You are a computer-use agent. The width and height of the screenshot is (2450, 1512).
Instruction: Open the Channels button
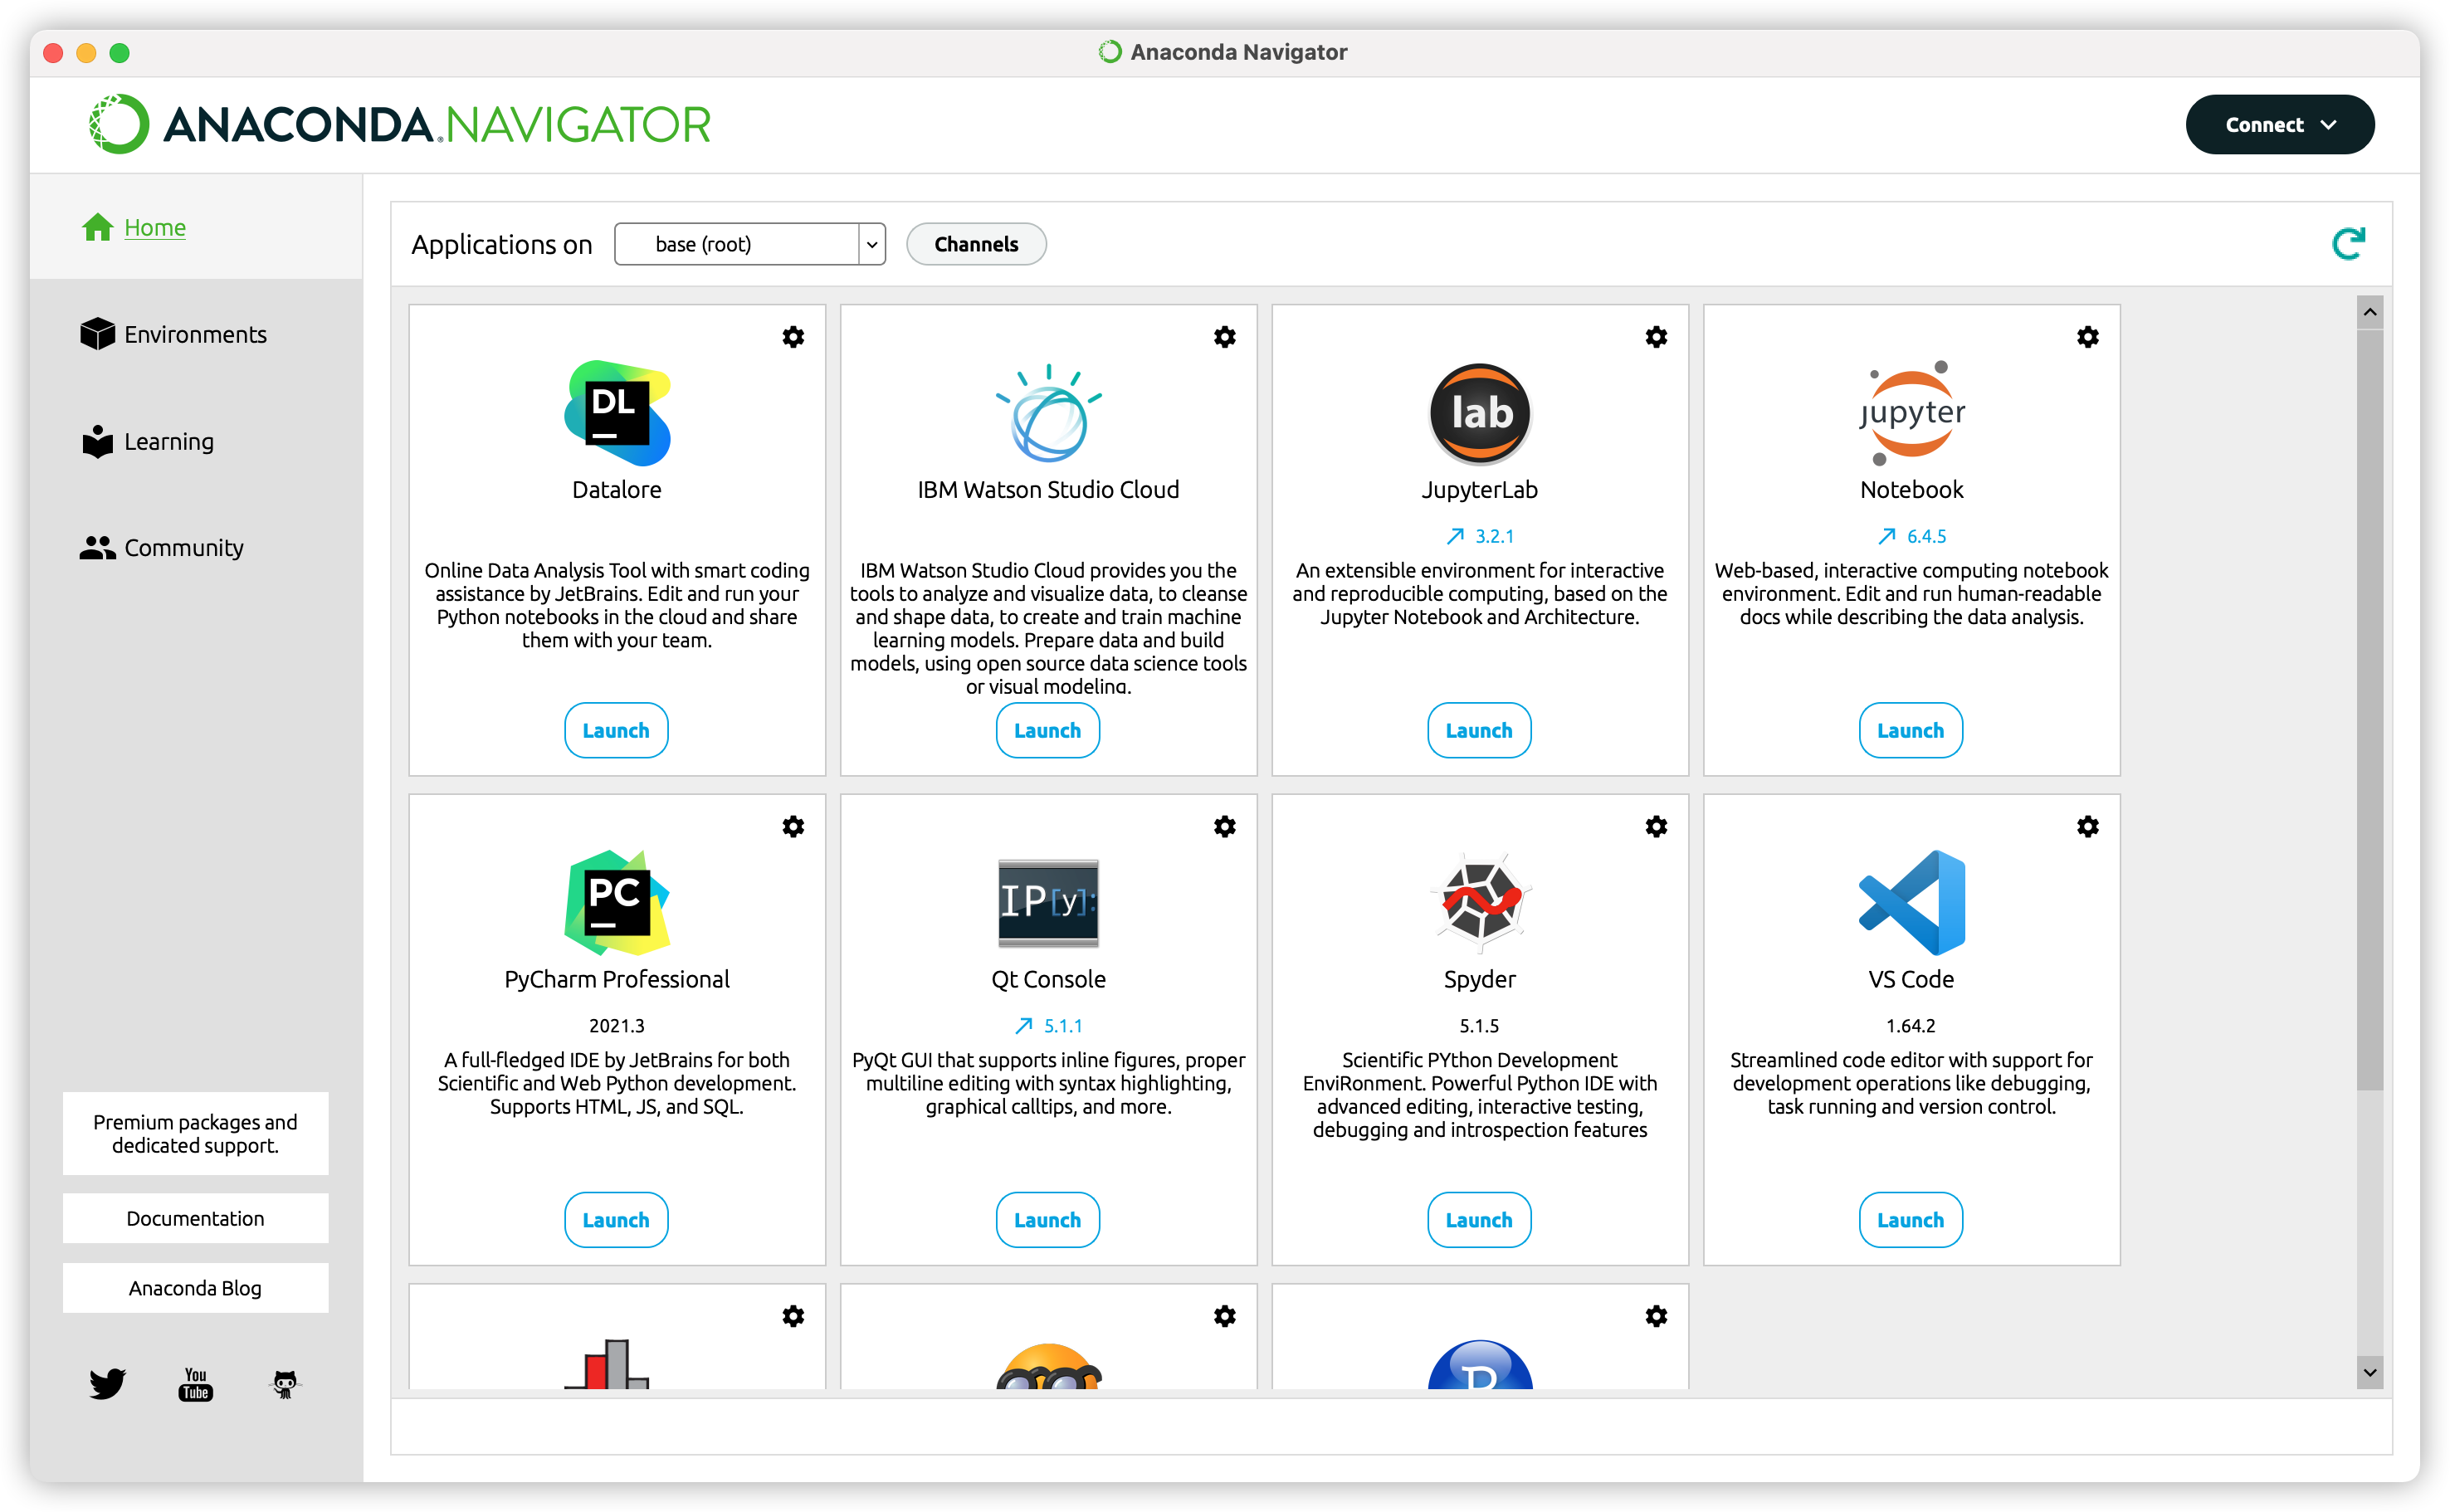975,244
